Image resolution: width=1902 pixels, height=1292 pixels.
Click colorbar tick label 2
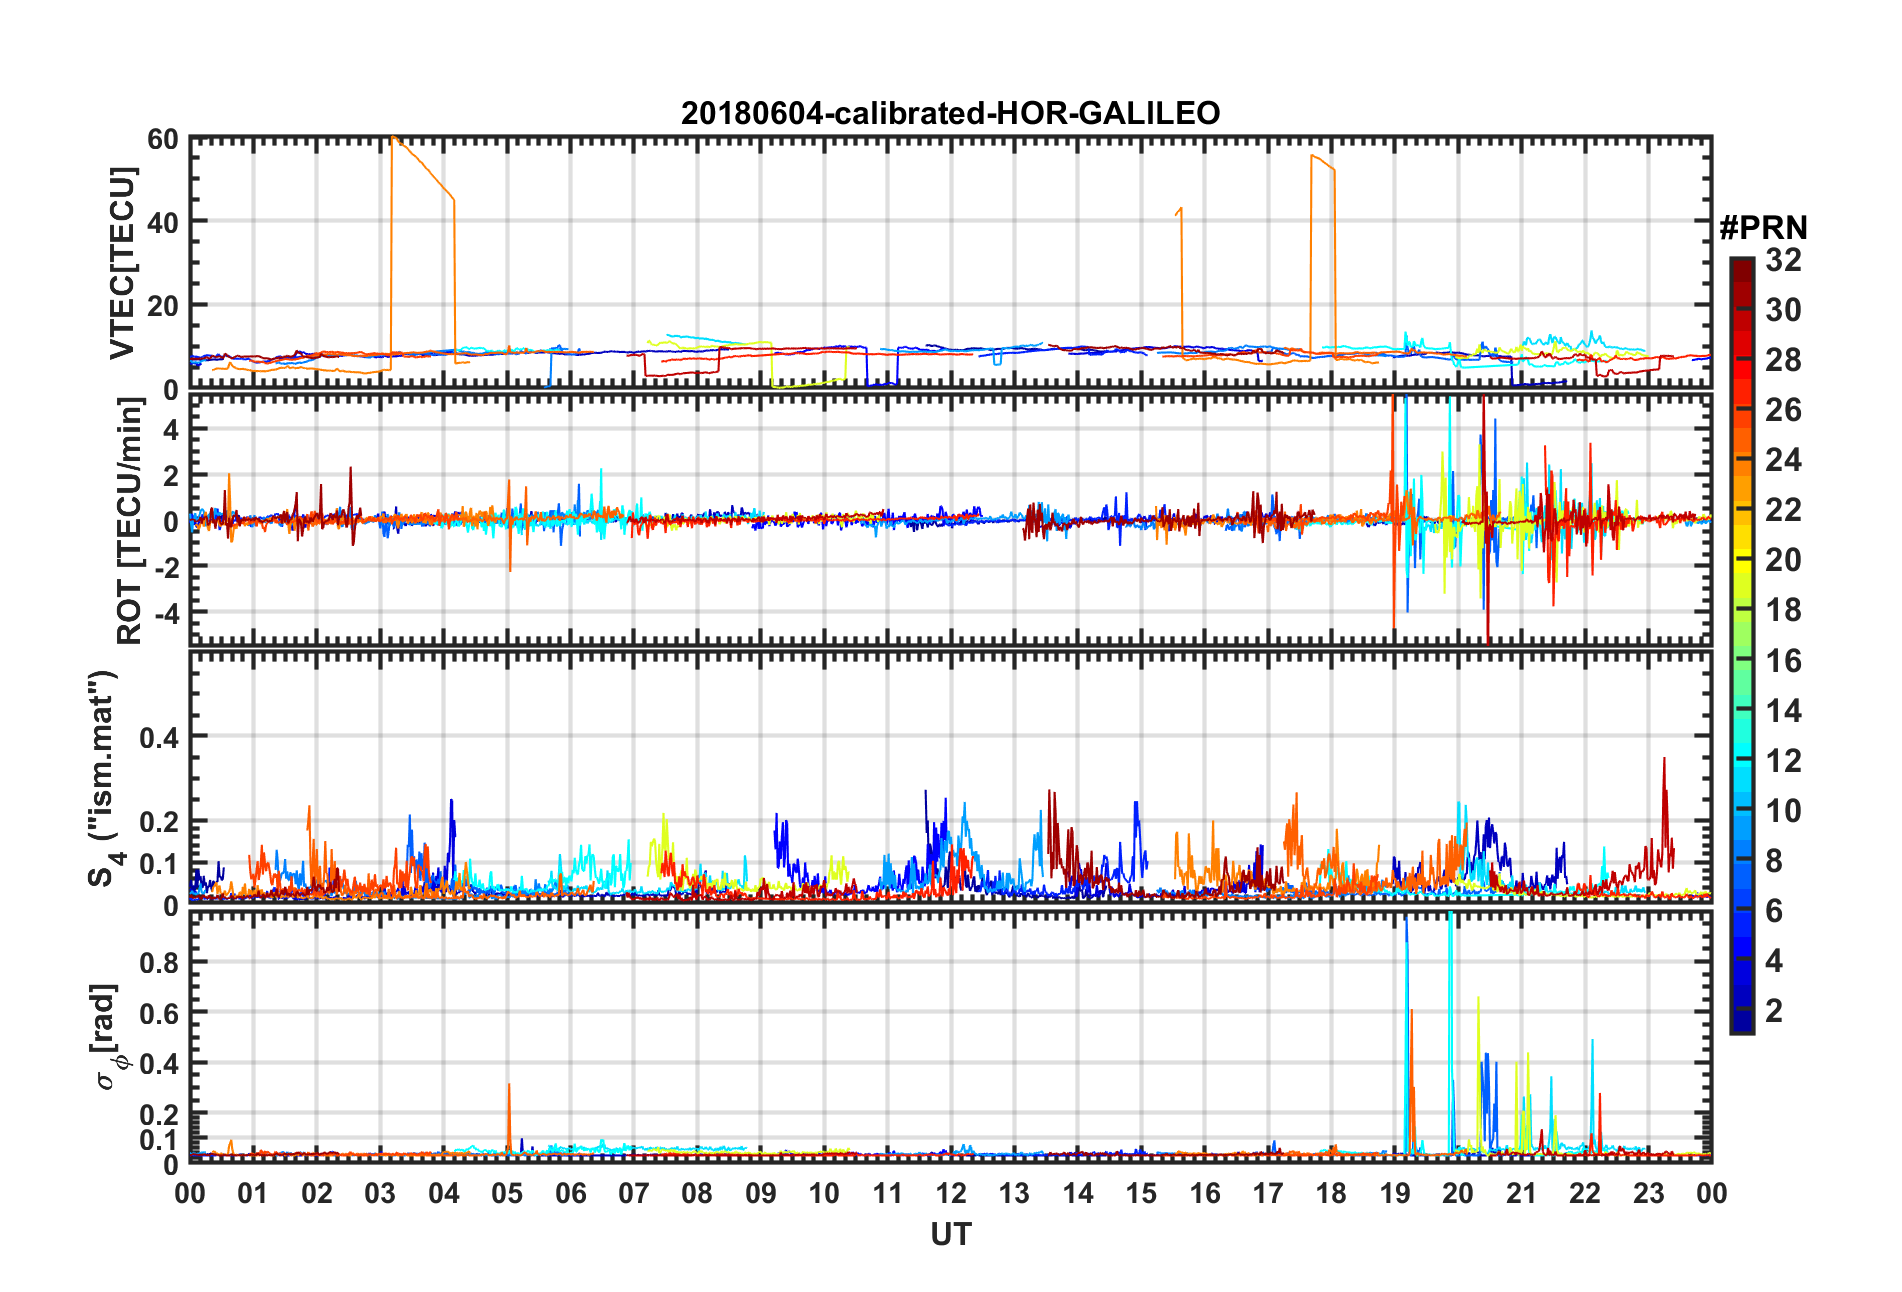pos(1774,1011)
